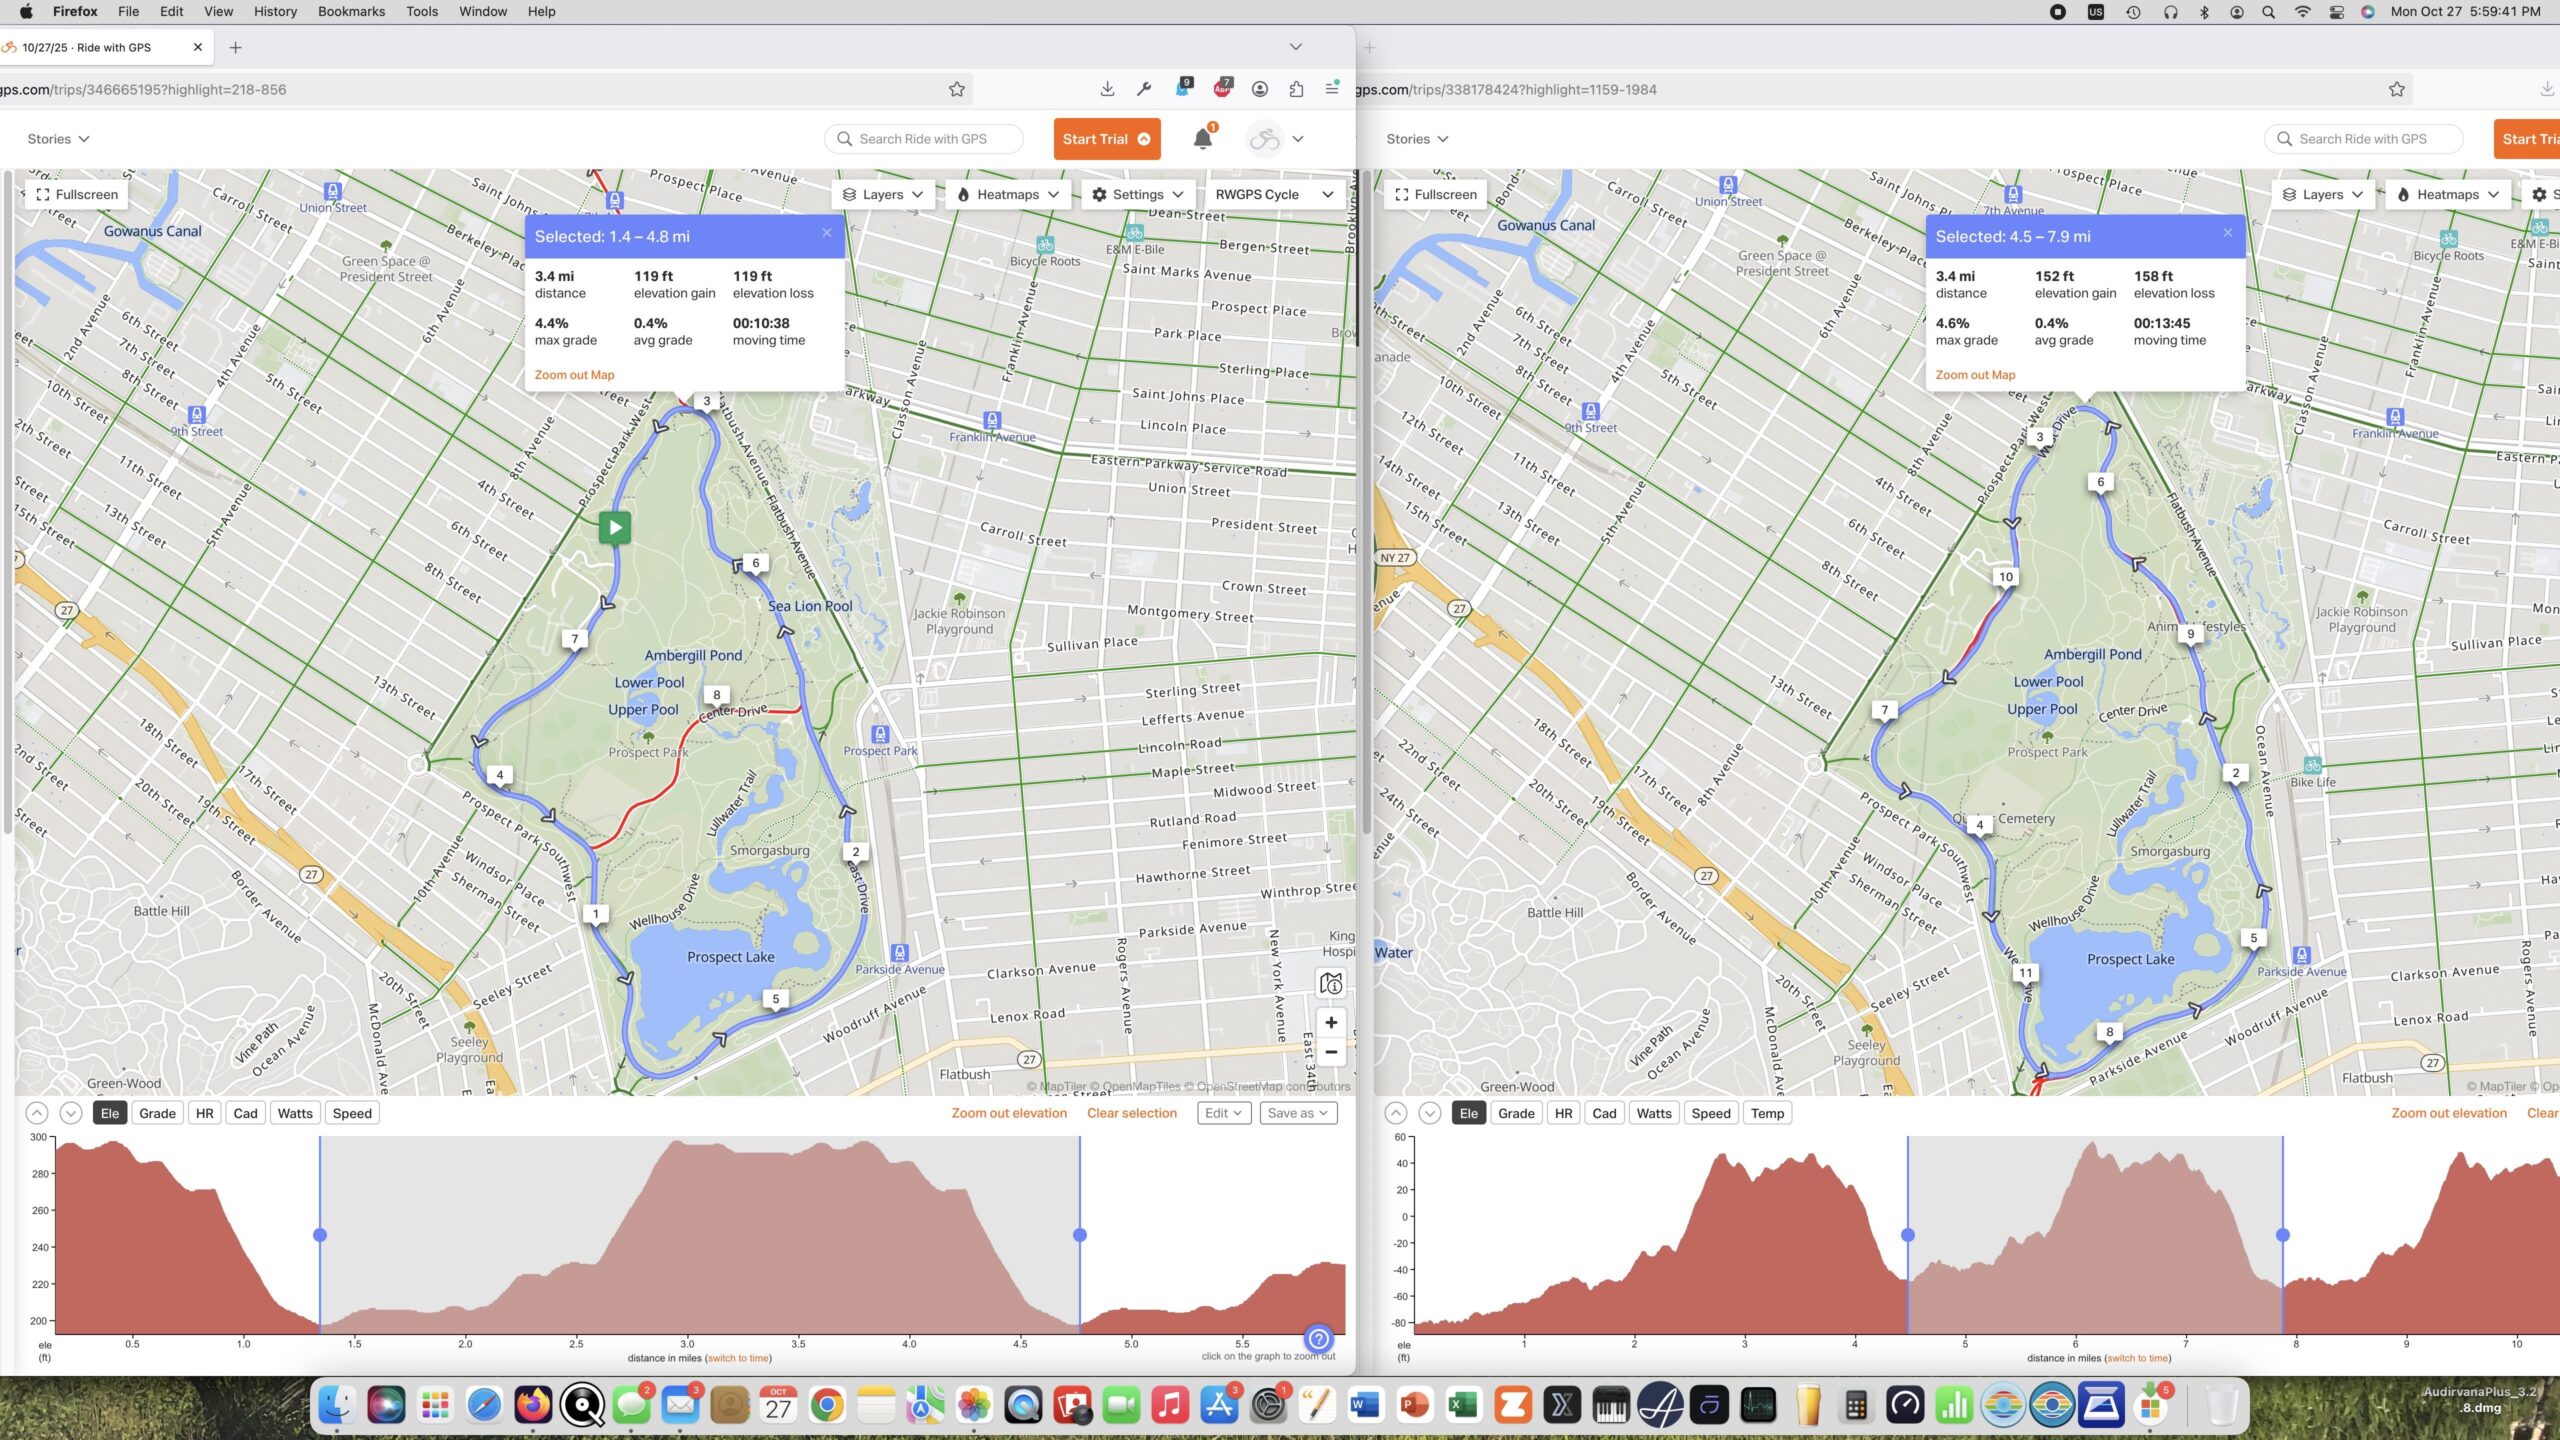The width and height of the screenshot is (2560, 1440).
Task: Open the Layers dropdown on right map
Action: (2323, 194)
